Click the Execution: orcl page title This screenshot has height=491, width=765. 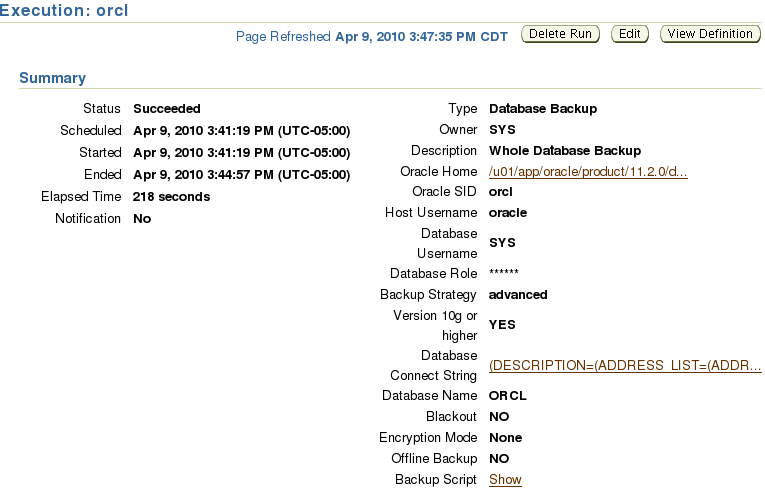coord(64,10)
